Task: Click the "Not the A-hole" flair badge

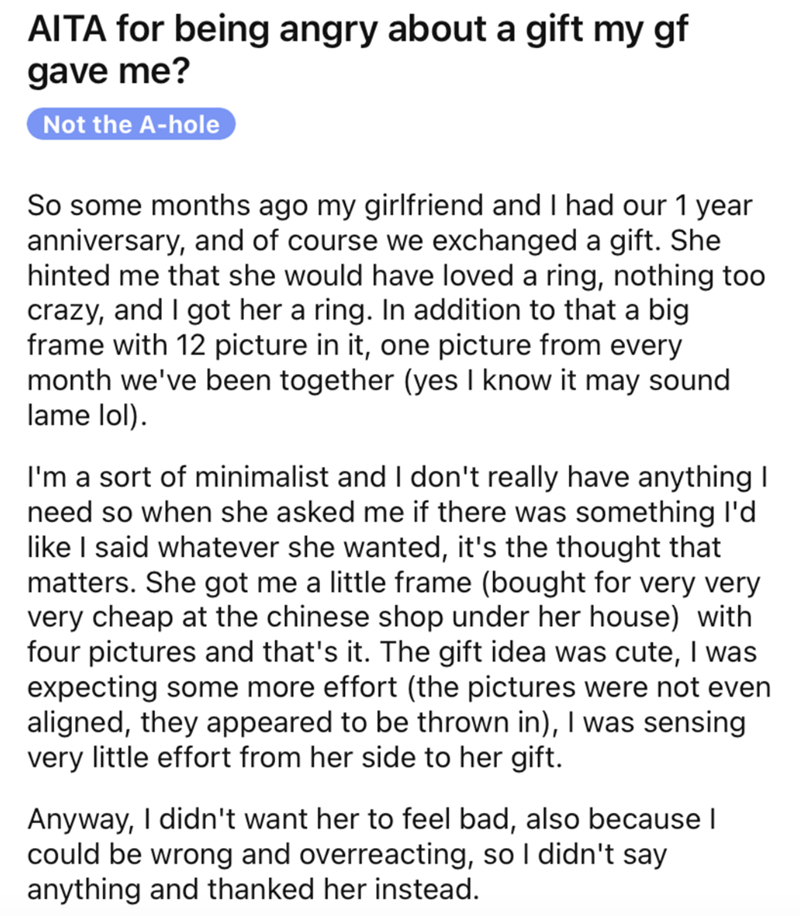Action: click(x=131, y=125)
